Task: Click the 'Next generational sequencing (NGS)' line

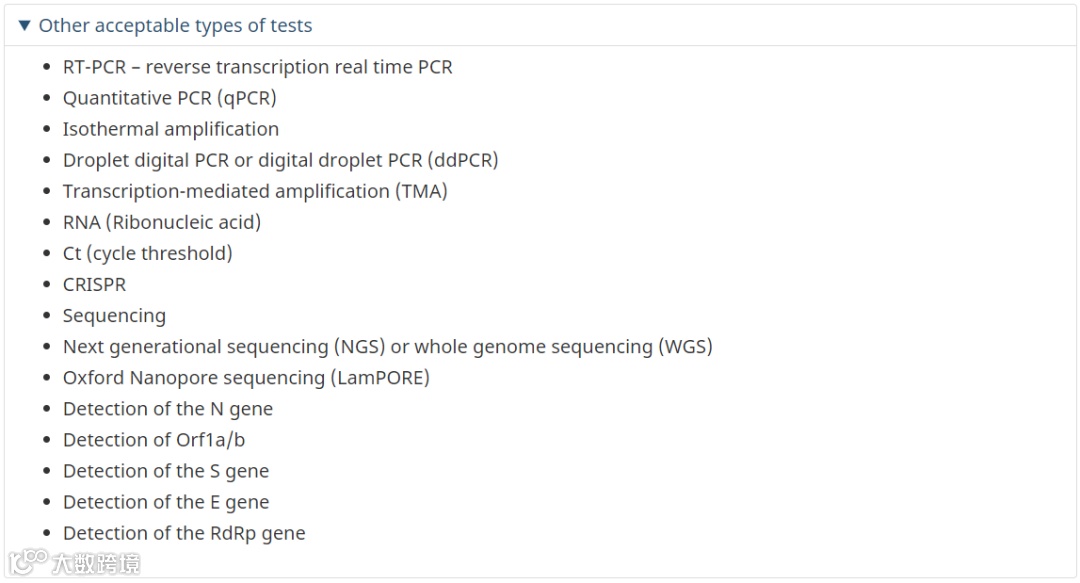Action: (x=387, y=347)
